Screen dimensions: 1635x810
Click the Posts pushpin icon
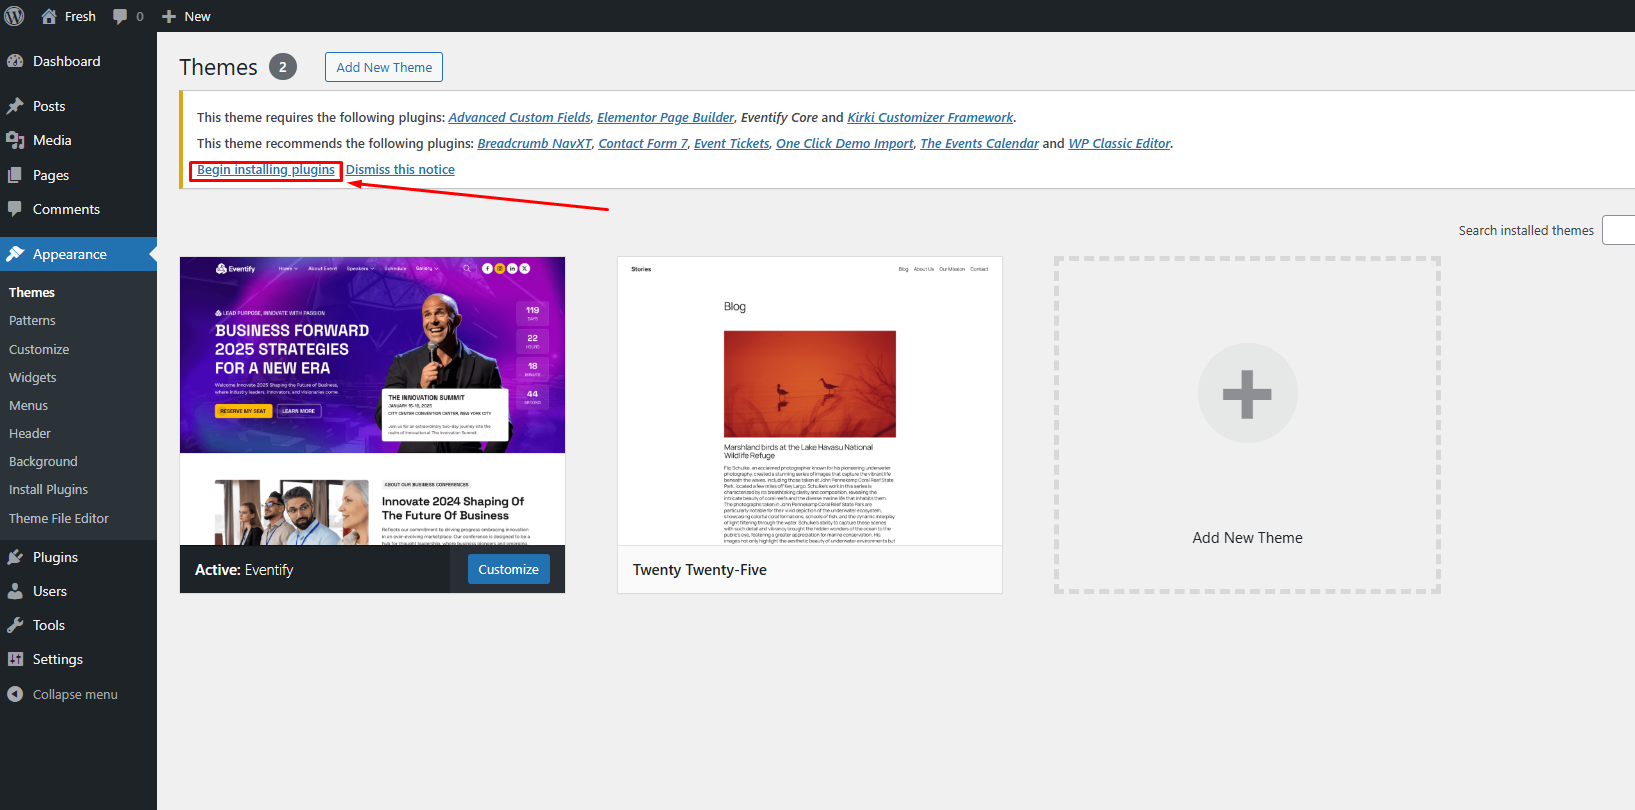click(x=15, y=106)
